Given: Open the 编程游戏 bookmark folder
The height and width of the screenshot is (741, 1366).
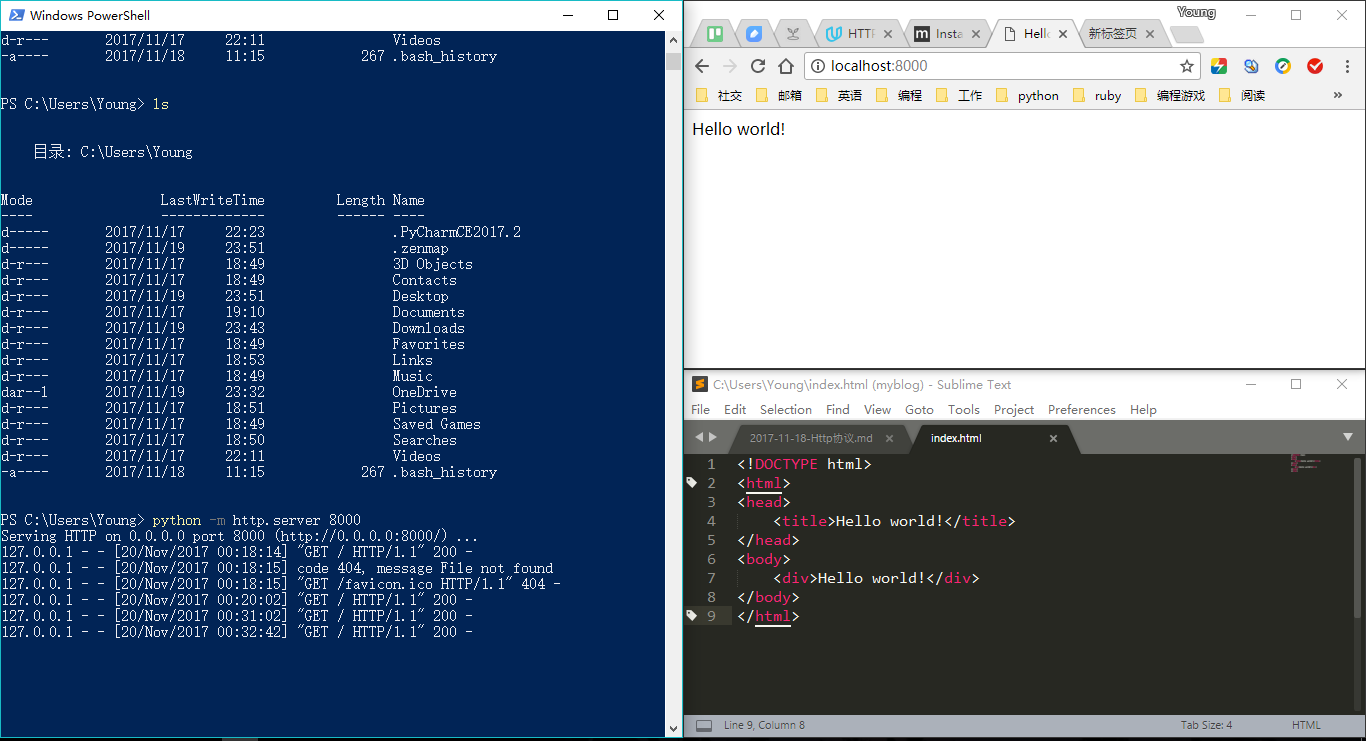Looking at the screenshot, I should click(1170, 95).
